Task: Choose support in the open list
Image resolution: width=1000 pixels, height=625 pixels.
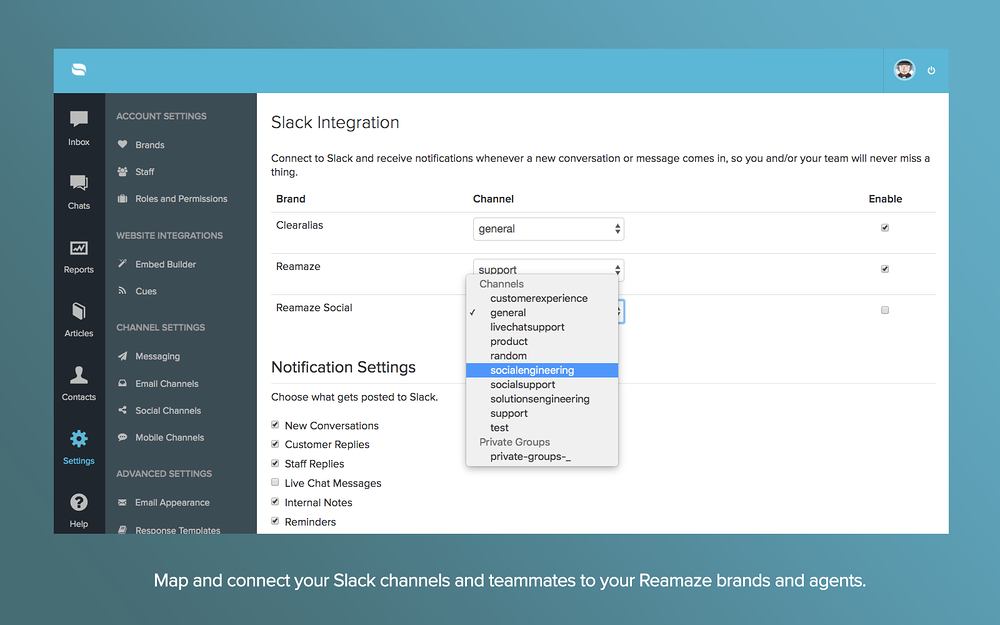Action: (542, 413)
